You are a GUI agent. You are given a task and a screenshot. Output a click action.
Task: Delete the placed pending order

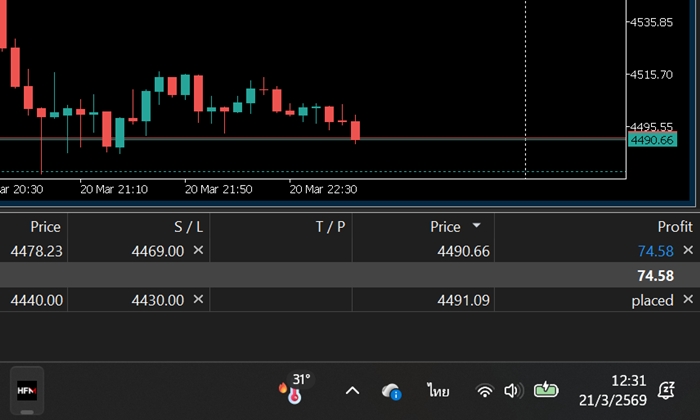click(687, 299)
